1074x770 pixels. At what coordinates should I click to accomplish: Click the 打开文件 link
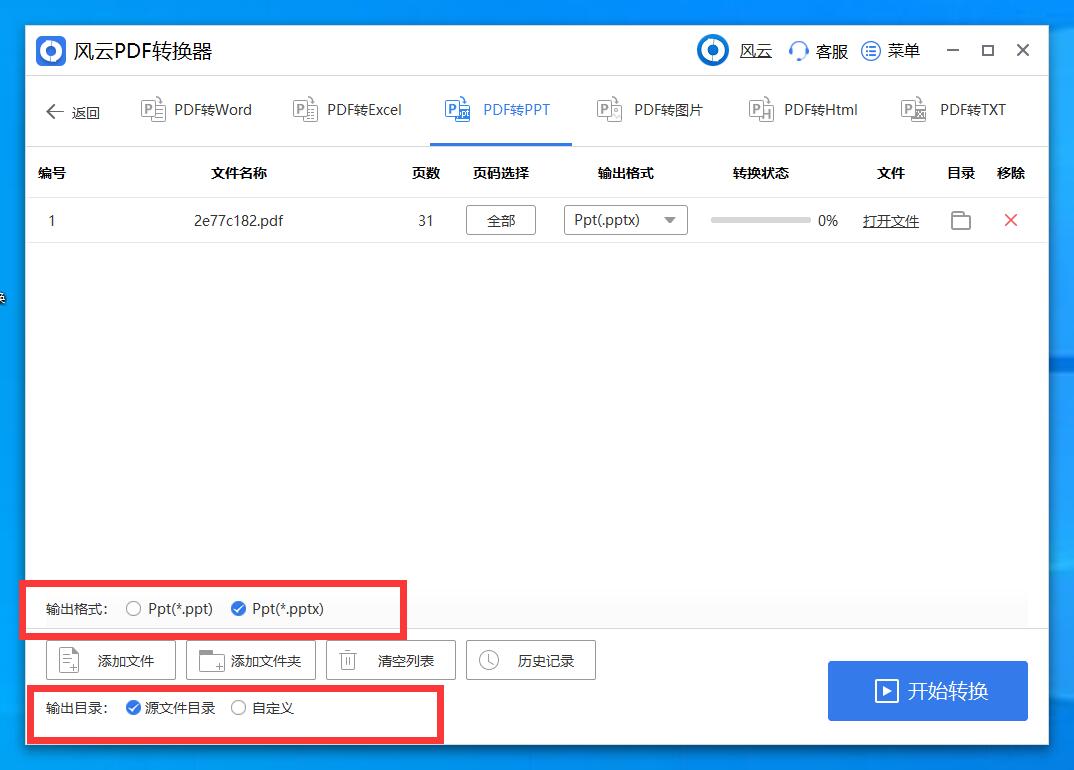pyautogui.click(x=890, y=221)
